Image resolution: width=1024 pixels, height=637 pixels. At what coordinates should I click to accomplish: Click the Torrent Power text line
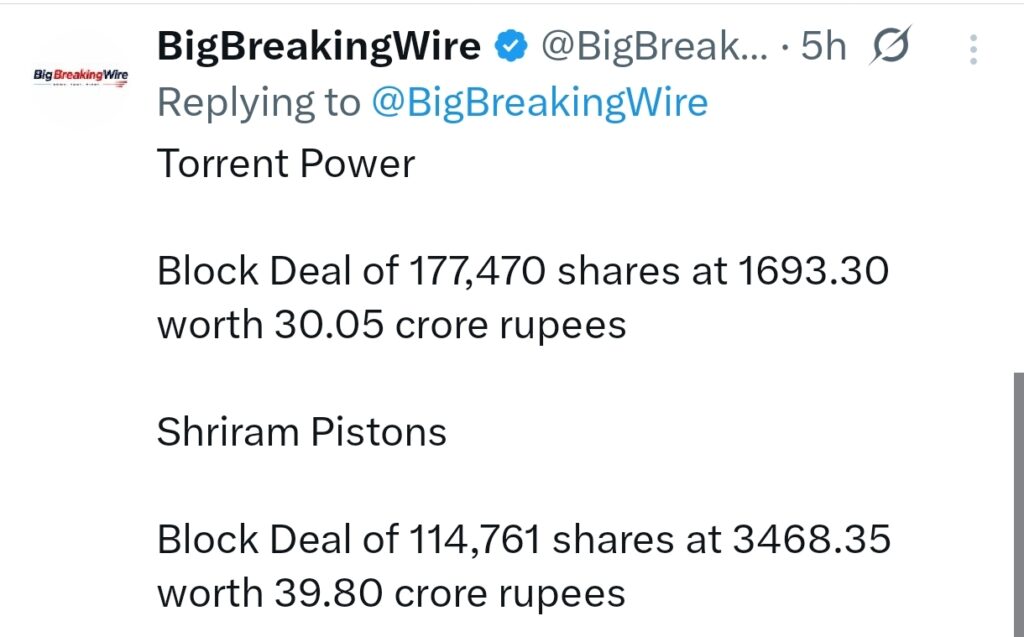point(285,163)
